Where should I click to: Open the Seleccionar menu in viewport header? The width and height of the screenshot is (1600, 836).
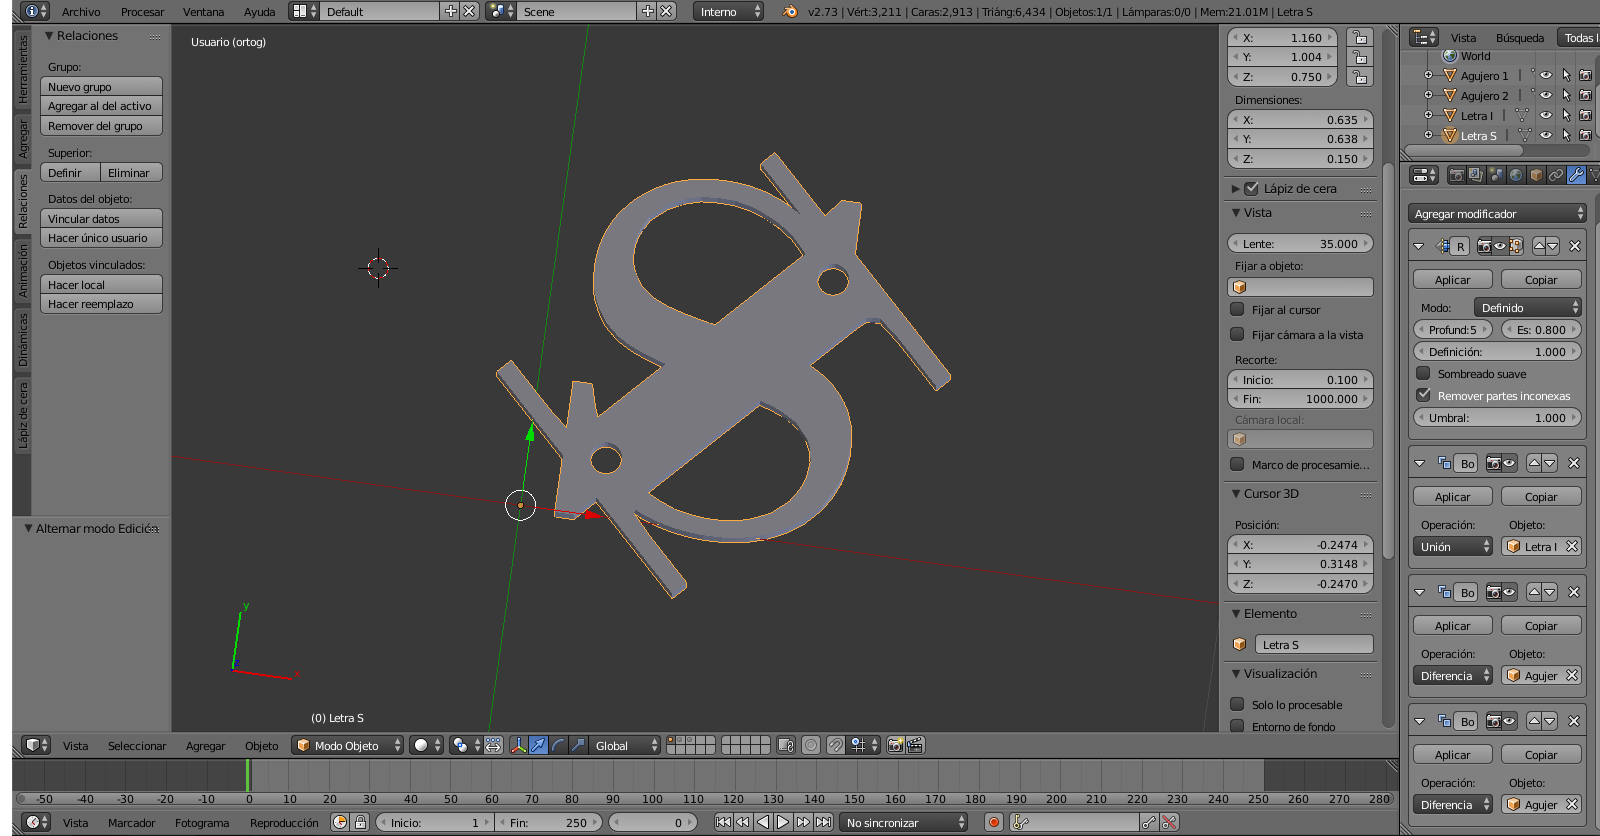[x=137, y=746]
